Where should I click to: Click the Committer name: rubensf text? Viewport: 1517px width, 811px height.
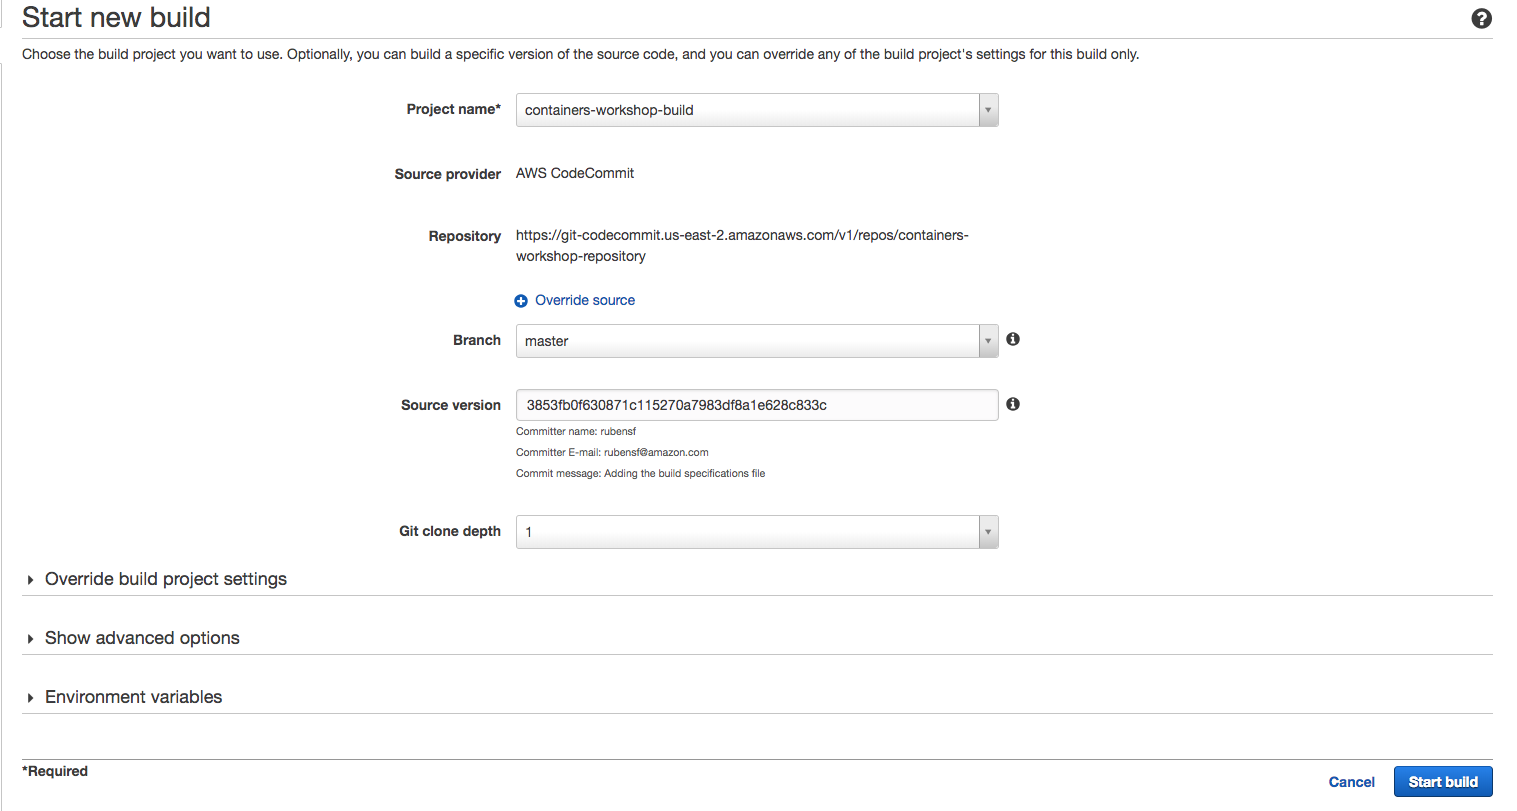(576, 431)
